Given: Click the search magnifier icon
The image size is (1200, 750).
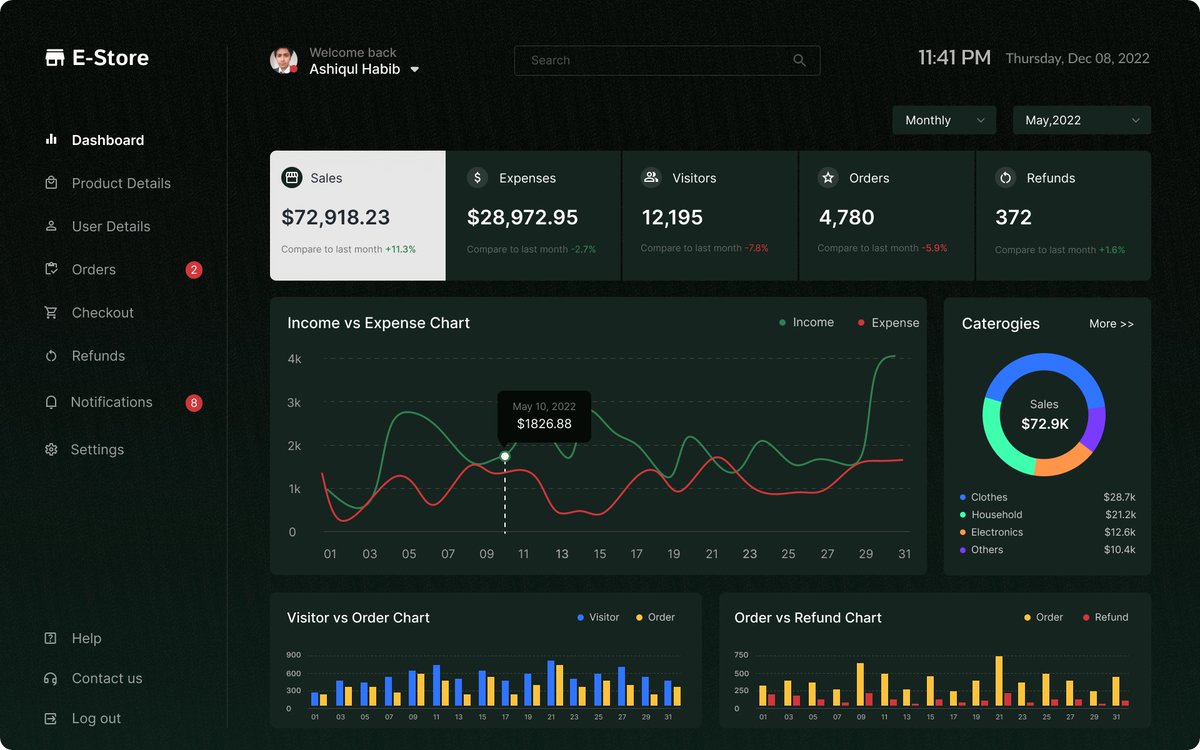Looking at the screenshot, I should point(799,60).
